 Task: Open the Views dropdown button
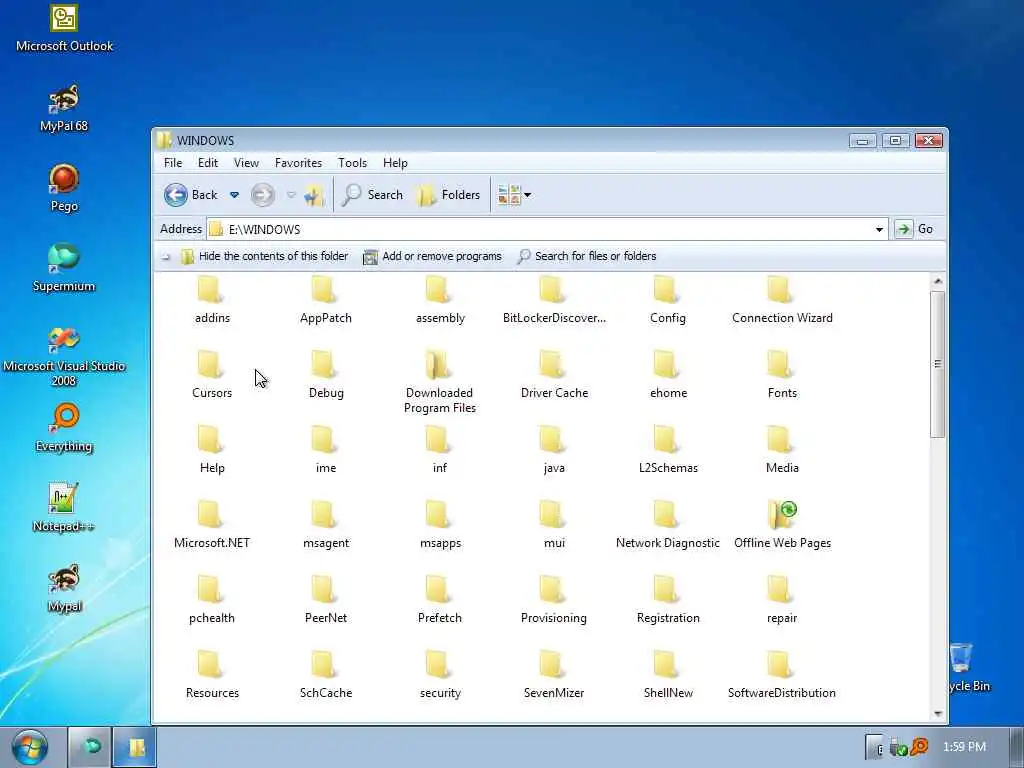tap(515, 195)
